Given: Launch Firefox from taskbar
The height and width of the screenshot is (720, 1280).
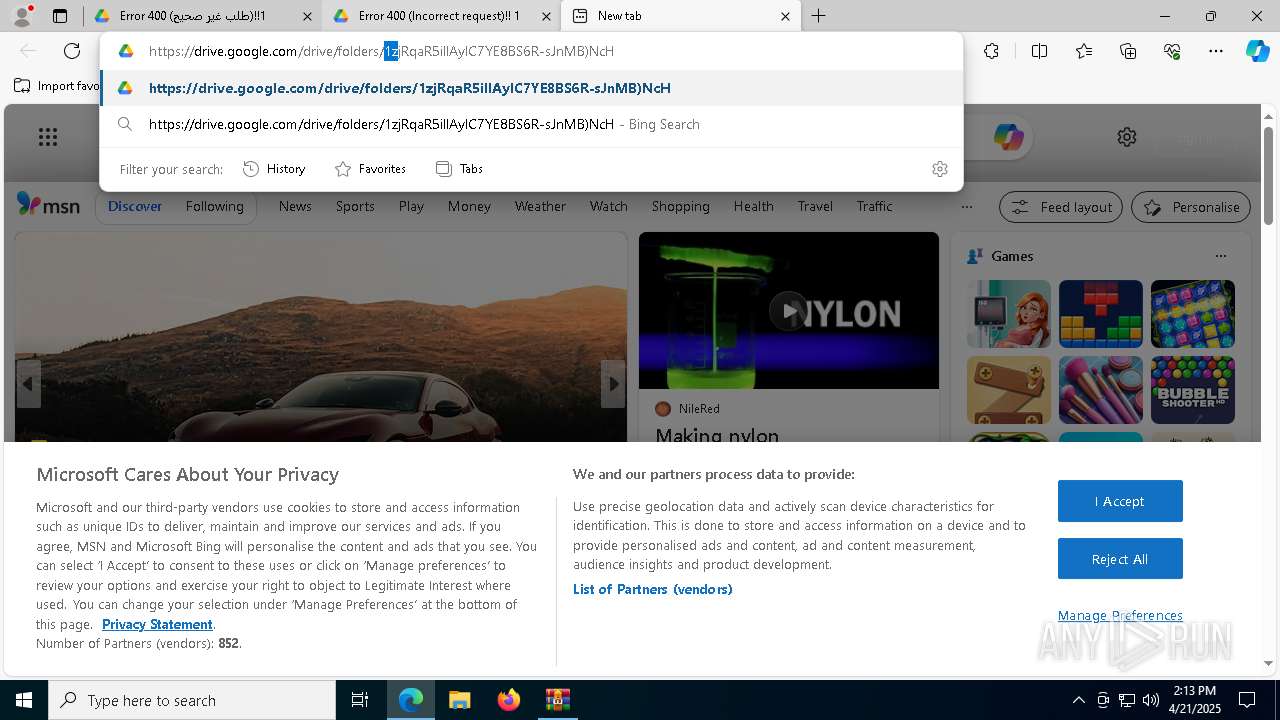Looking at the screenshot, I should (x=508, y=700).
